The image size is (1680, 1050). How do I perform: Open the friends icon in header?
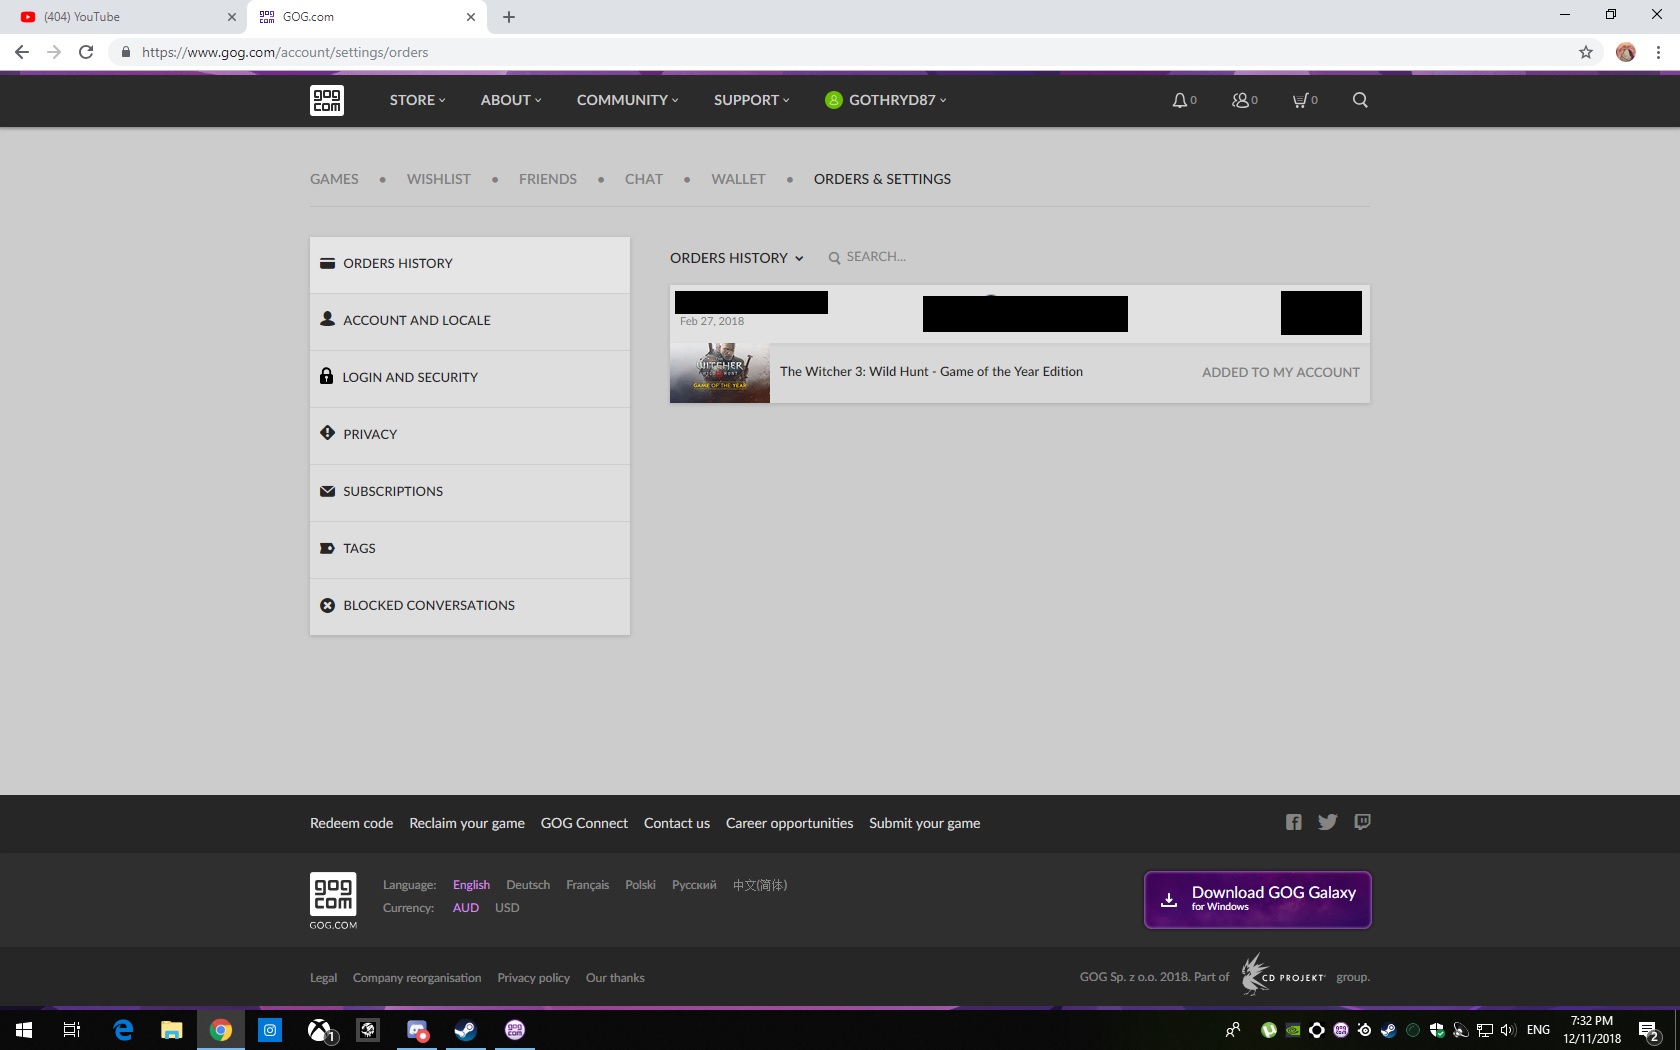(x=1240, y=100)
